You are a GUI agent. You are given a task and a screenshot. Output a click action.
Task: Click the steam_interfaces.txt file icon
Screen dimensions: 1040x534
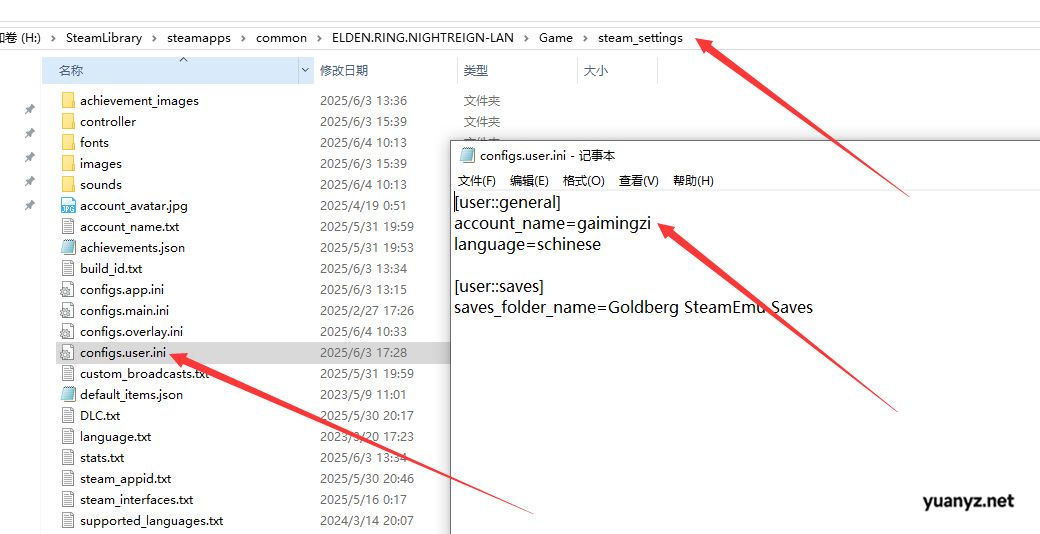[x=68, y=500]
